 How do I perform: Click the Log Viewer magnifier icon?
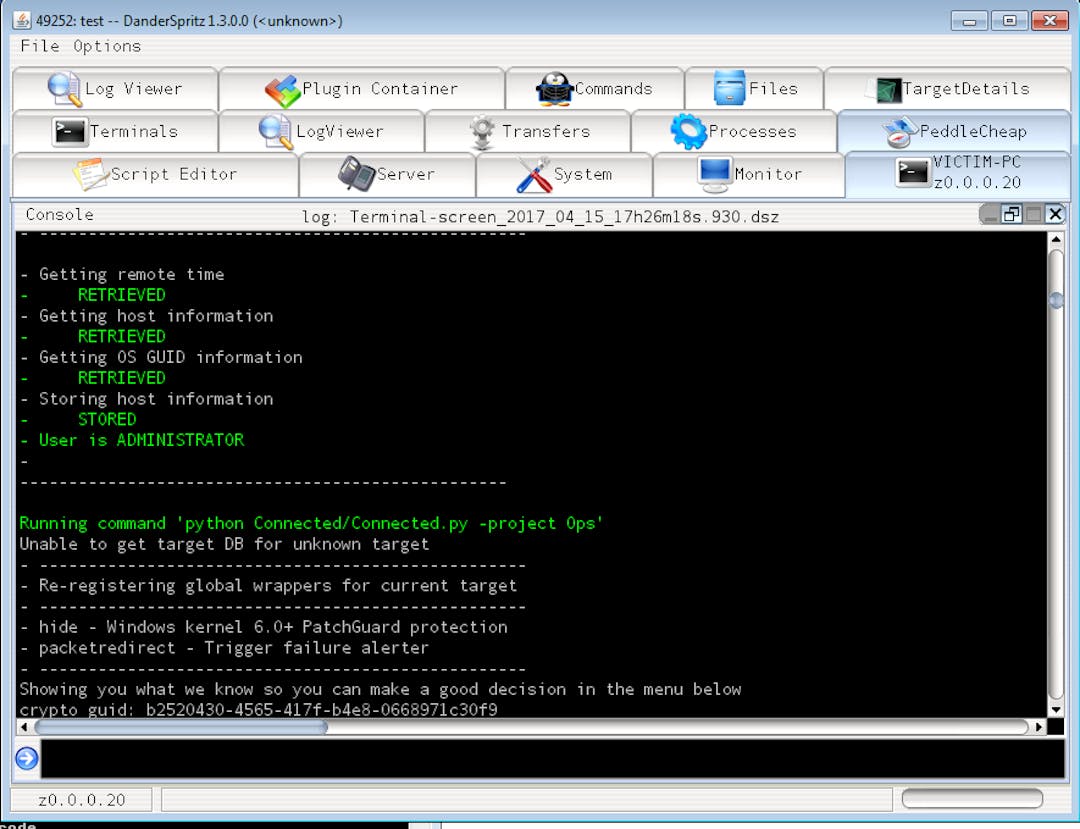pos(65,89)
